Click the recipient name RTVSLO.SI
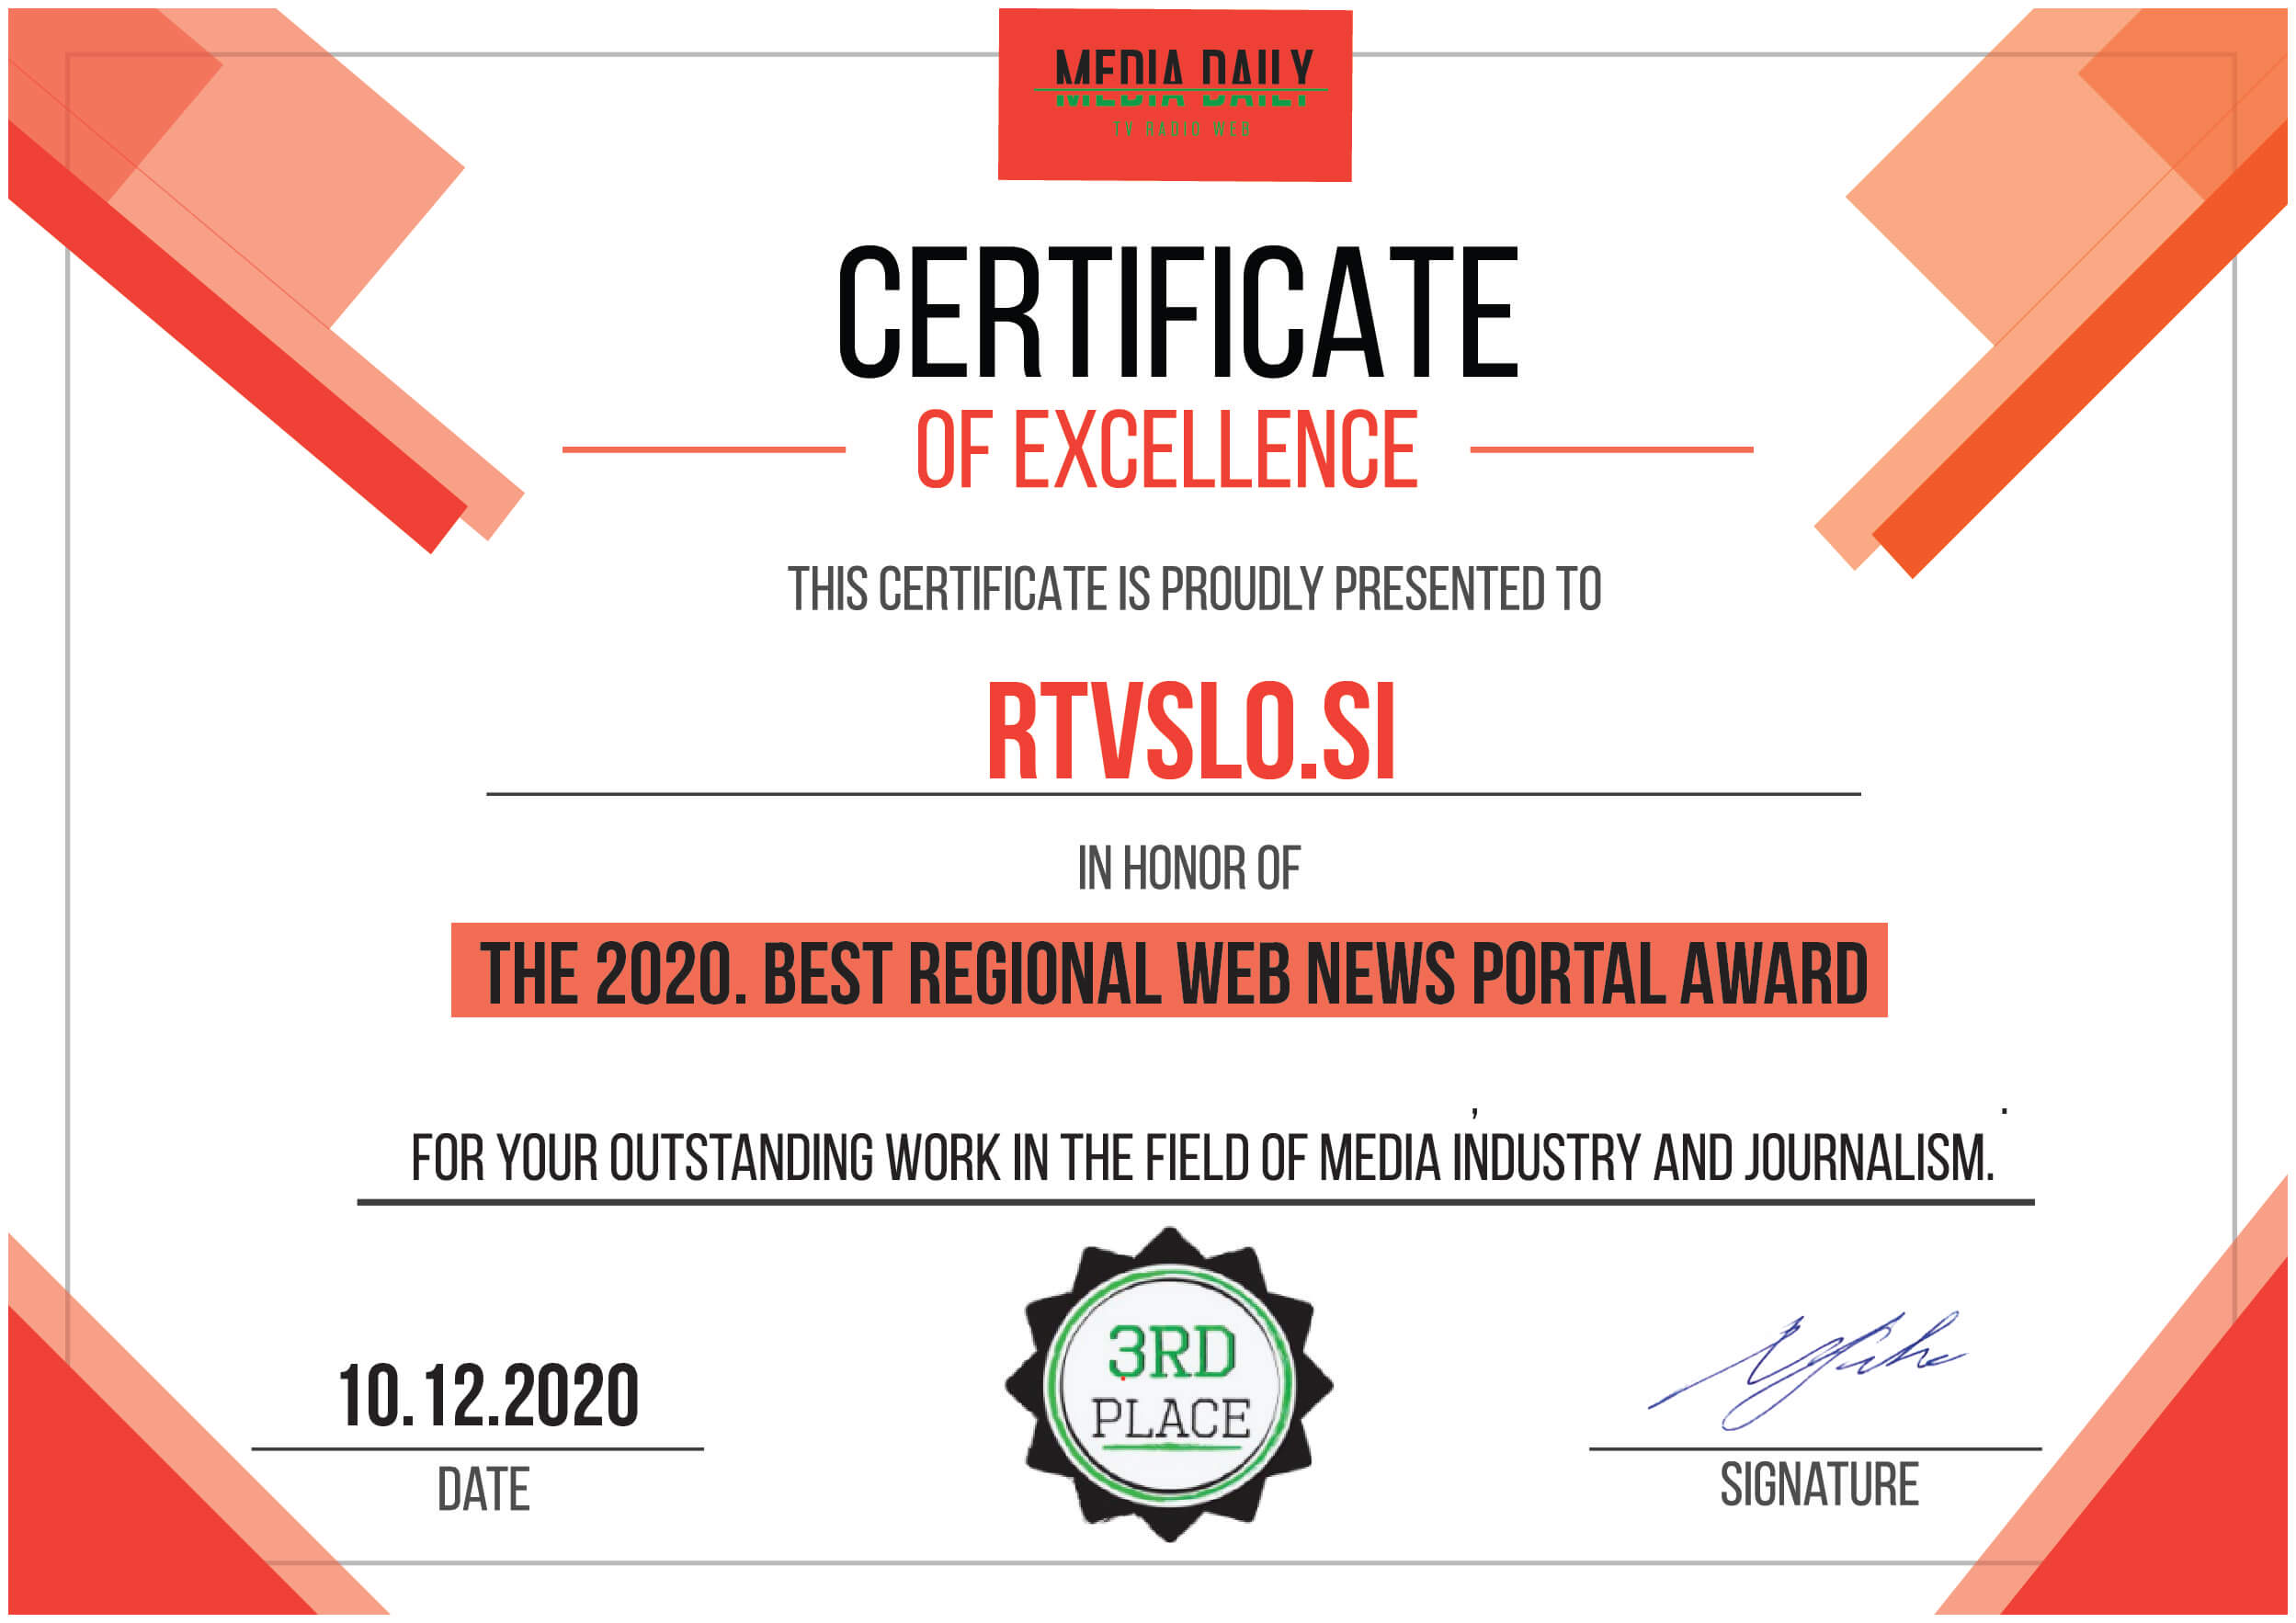 [x=1191, y=732]
